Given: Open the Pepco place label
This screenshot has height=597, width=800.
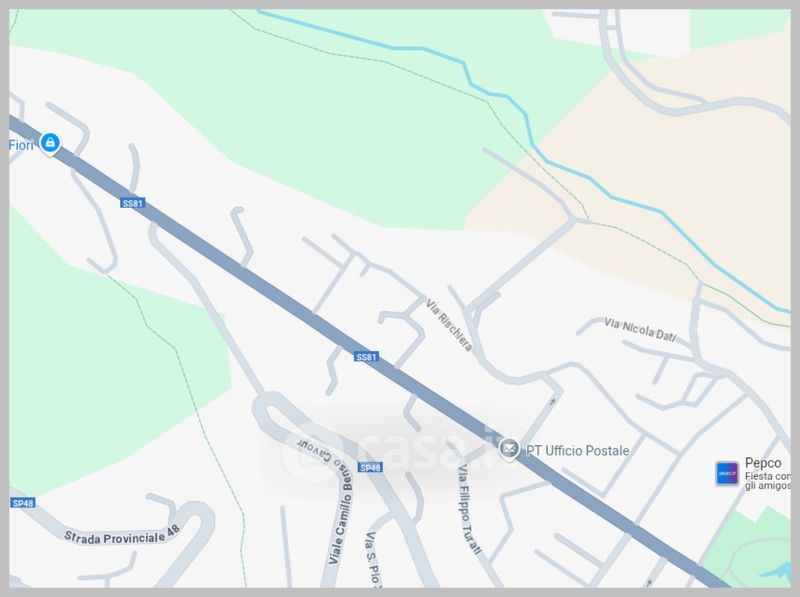Looking at the screenshot, I should tap(763, 463).
